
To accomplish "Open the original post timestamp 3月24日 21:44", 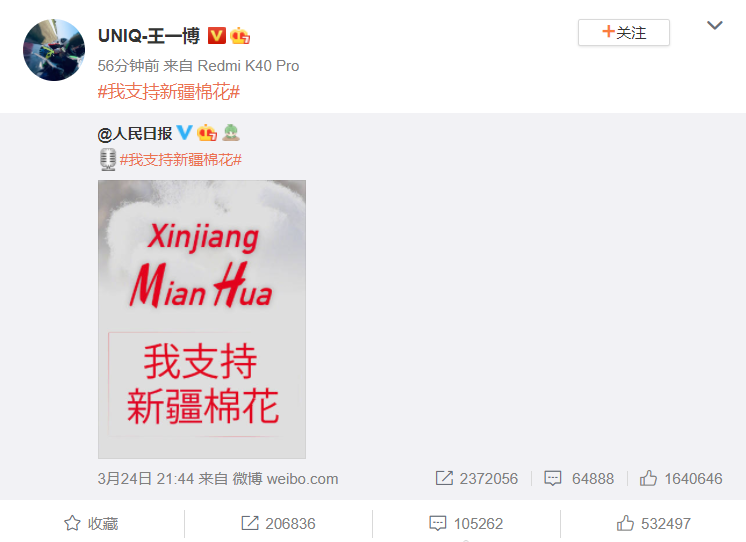I will [145, 479].
